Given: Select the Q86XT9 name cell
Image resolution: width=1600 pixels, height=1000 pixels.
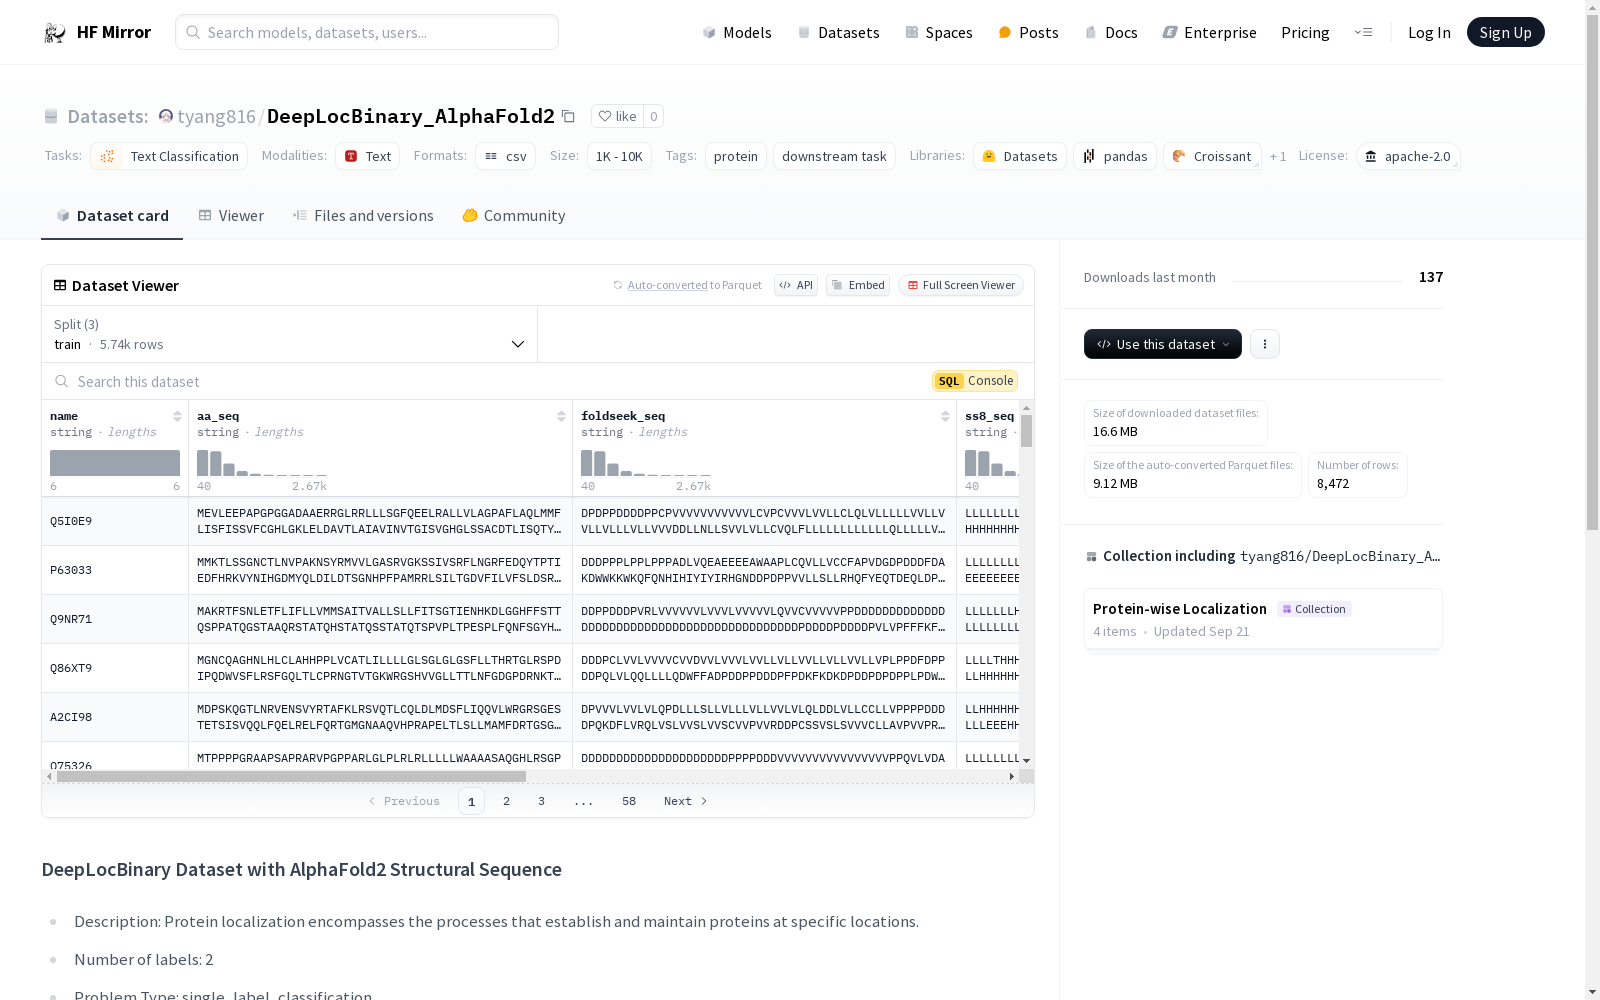Looking at the screenshot, I should tap(115, 668).
